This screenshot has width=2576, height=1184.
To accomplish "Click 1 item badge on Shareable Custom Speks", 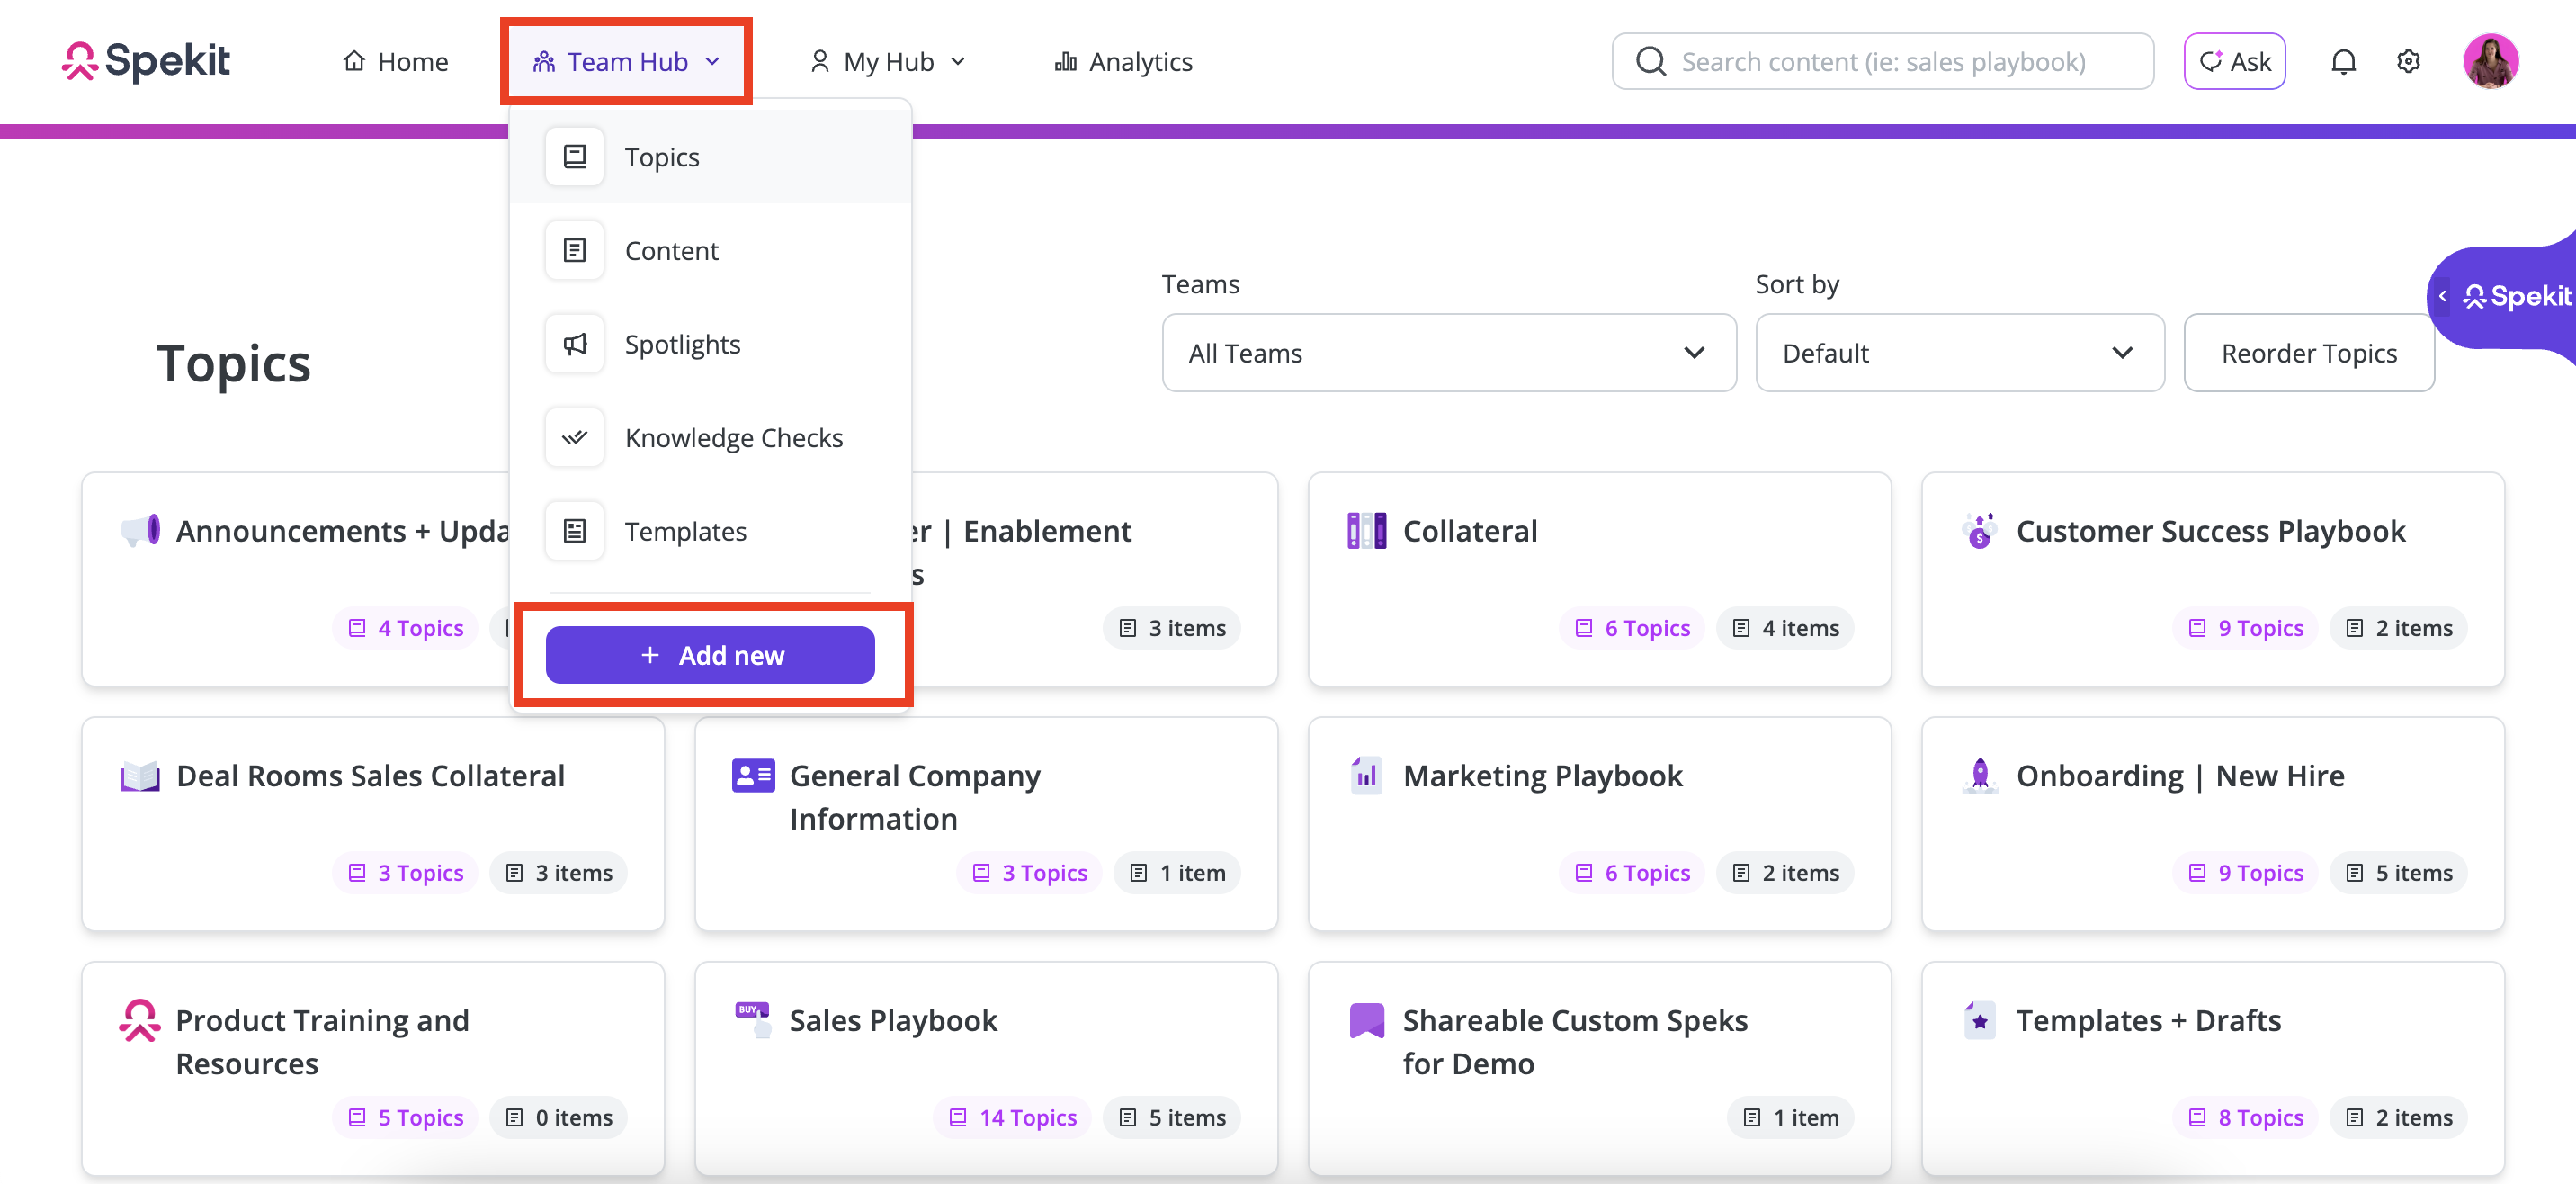I will coord(1790,1117).
